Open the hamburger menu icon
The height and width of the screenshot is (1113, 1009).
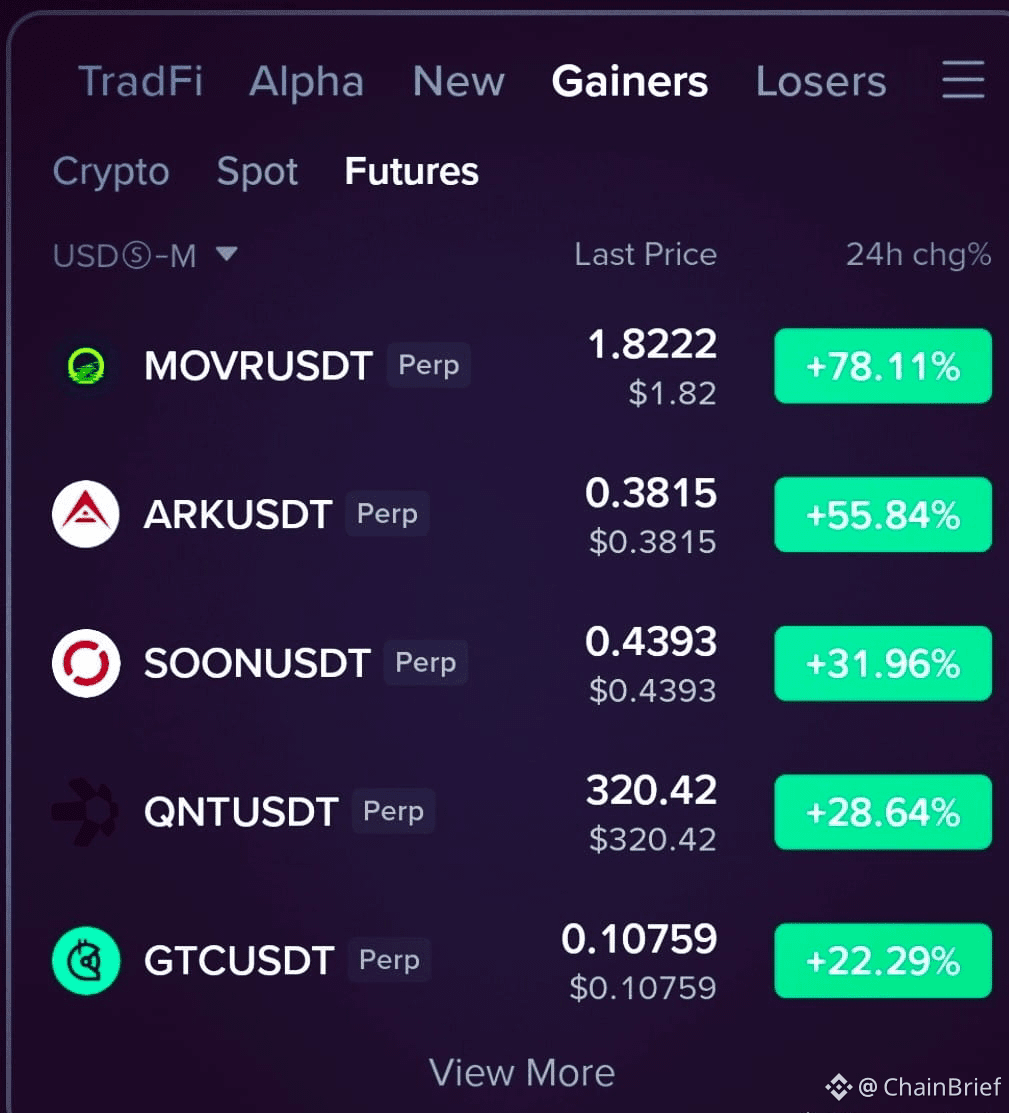[x=963, y=80]
